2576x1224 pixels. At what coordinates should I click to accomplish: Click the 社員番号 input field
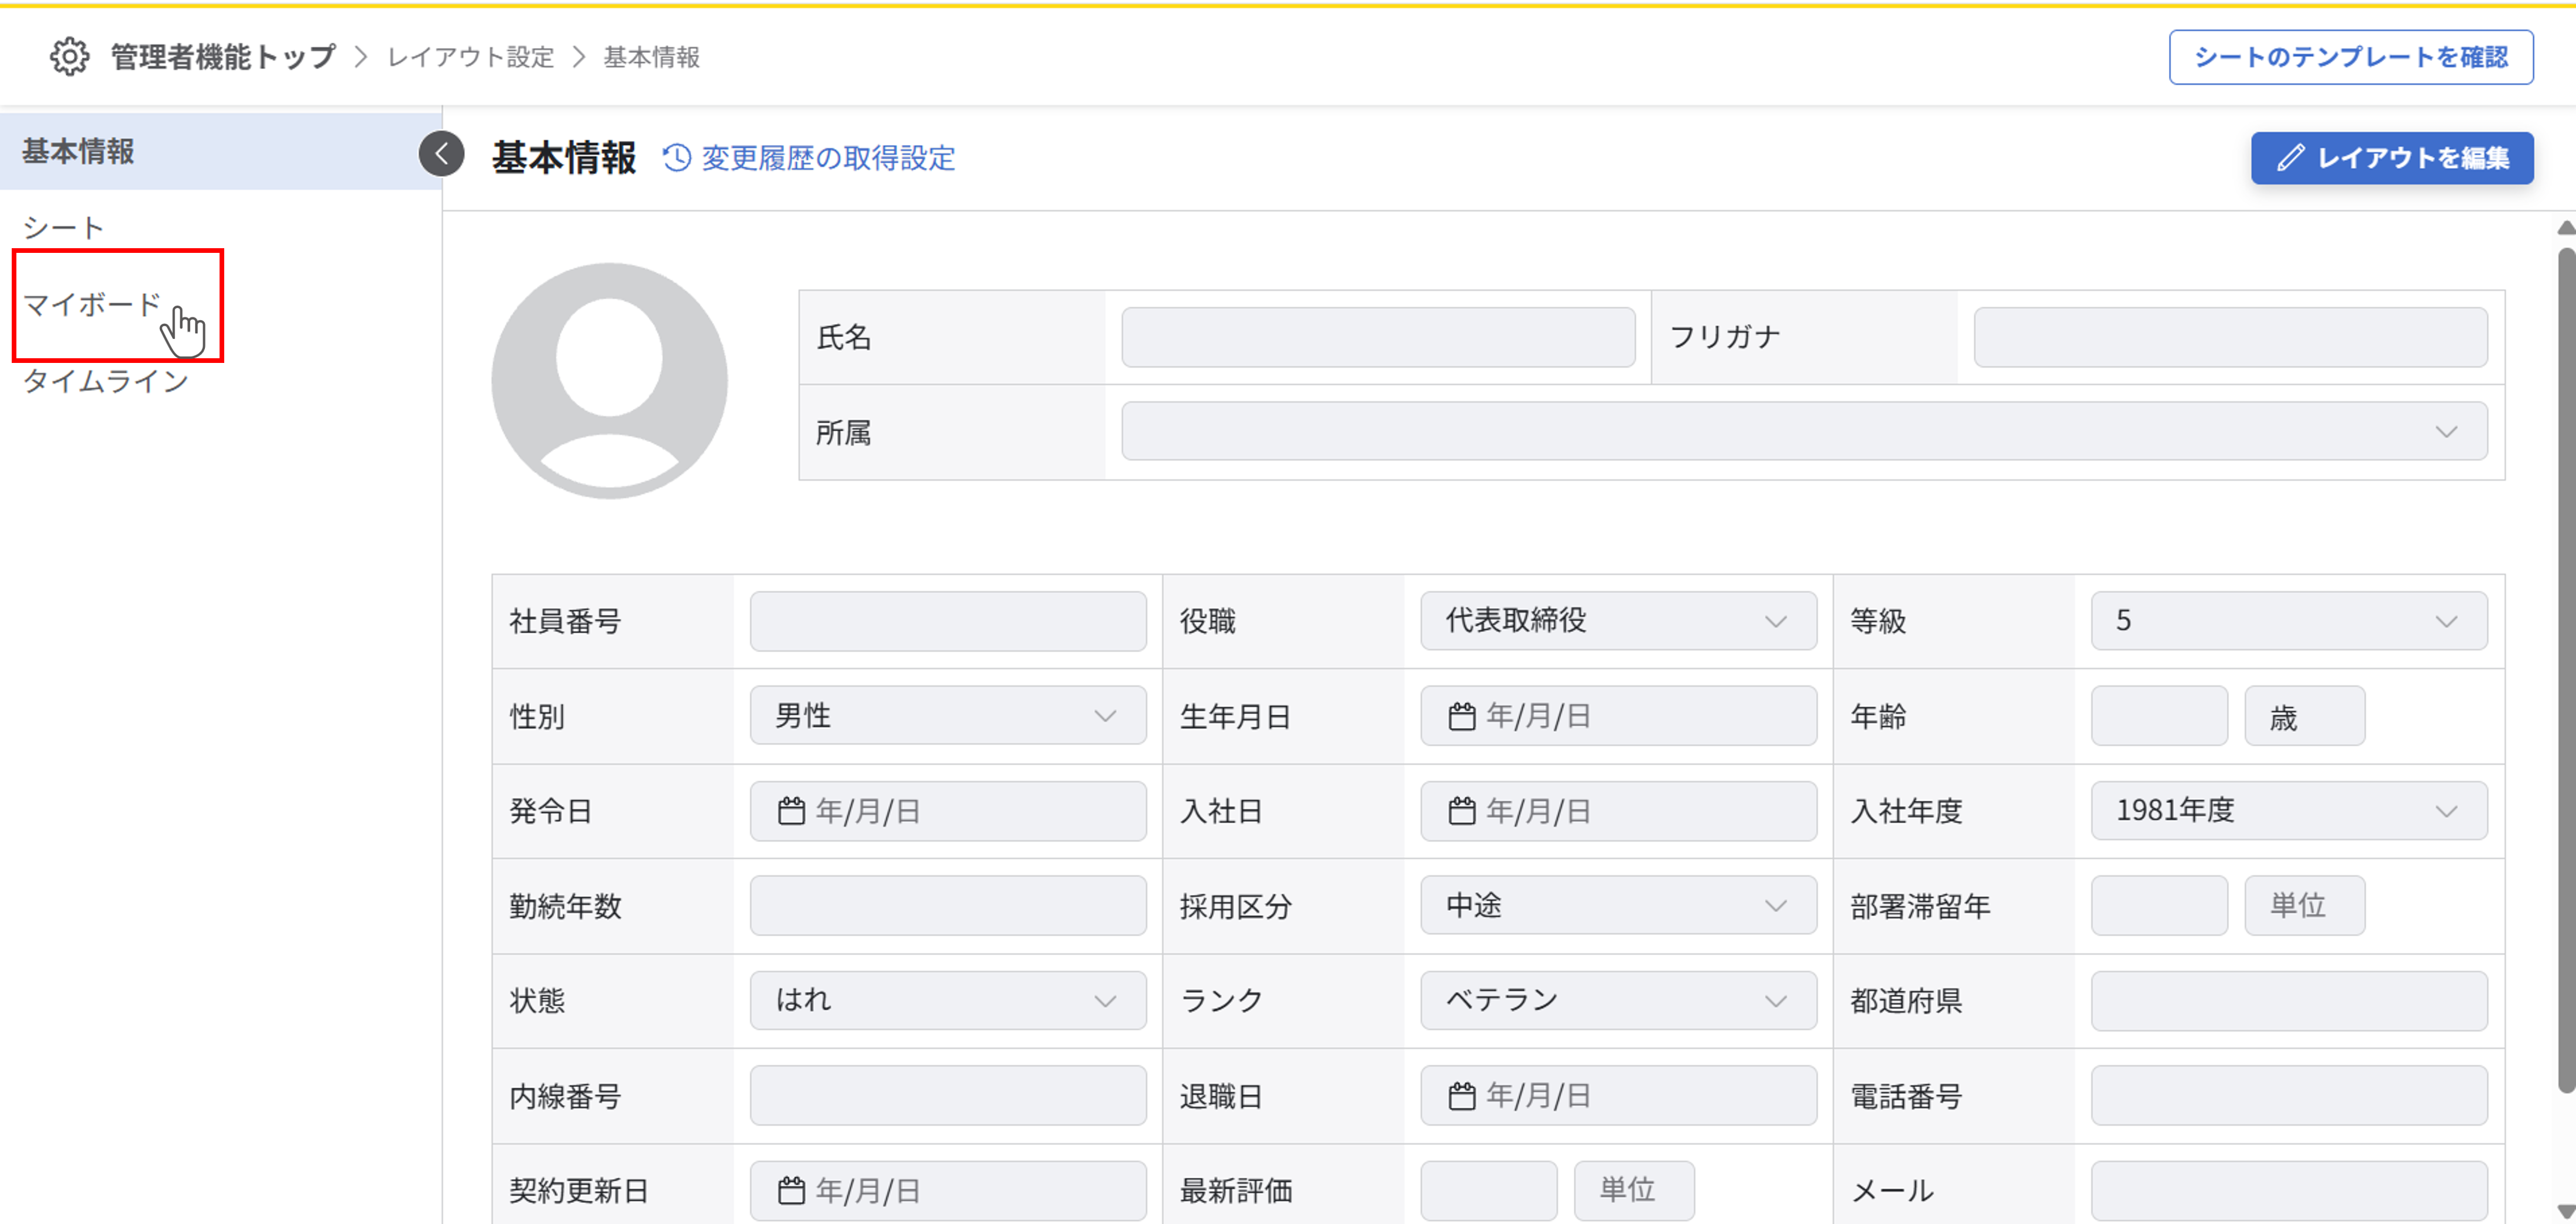click(x=947, y=620)
